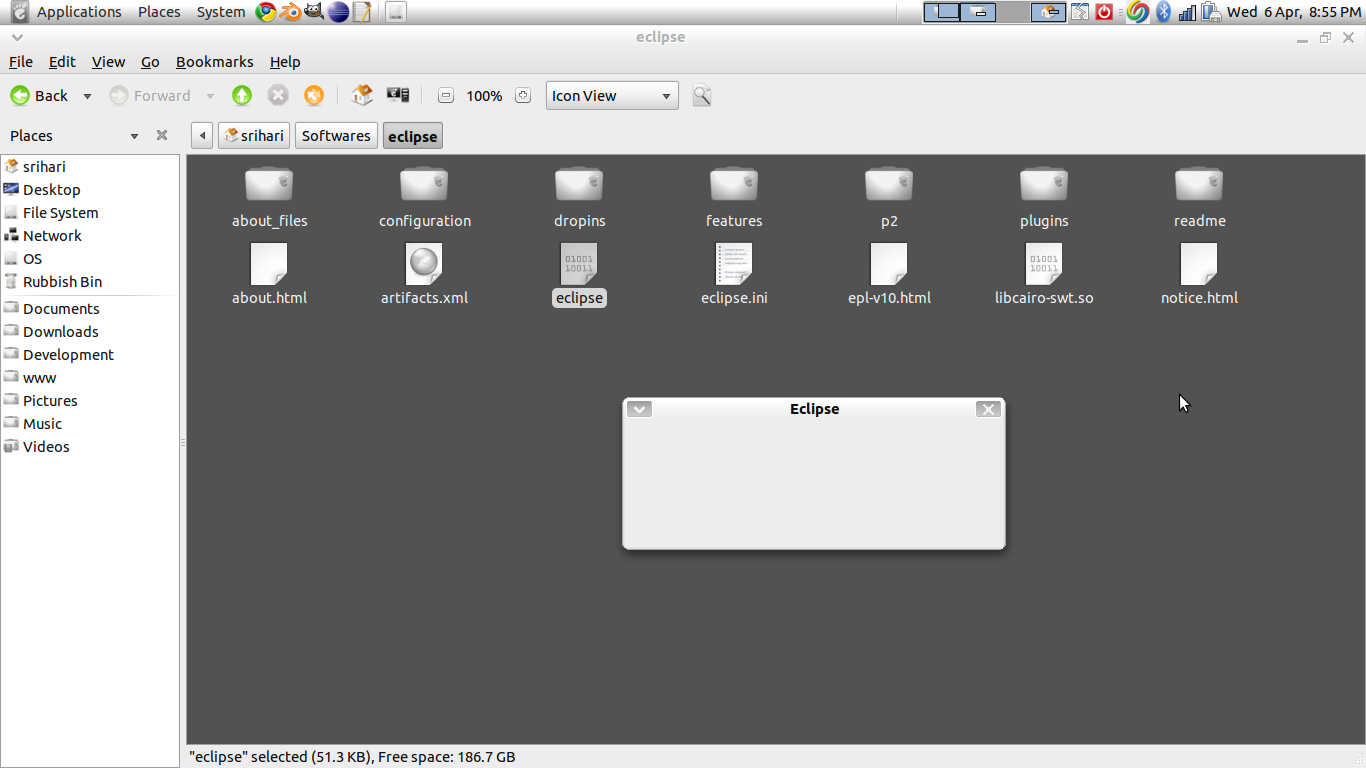Go up to parent folder with green arrow
Viewport: 1366px width, 768px height.
pyautogui.click(x=242, y=96)
